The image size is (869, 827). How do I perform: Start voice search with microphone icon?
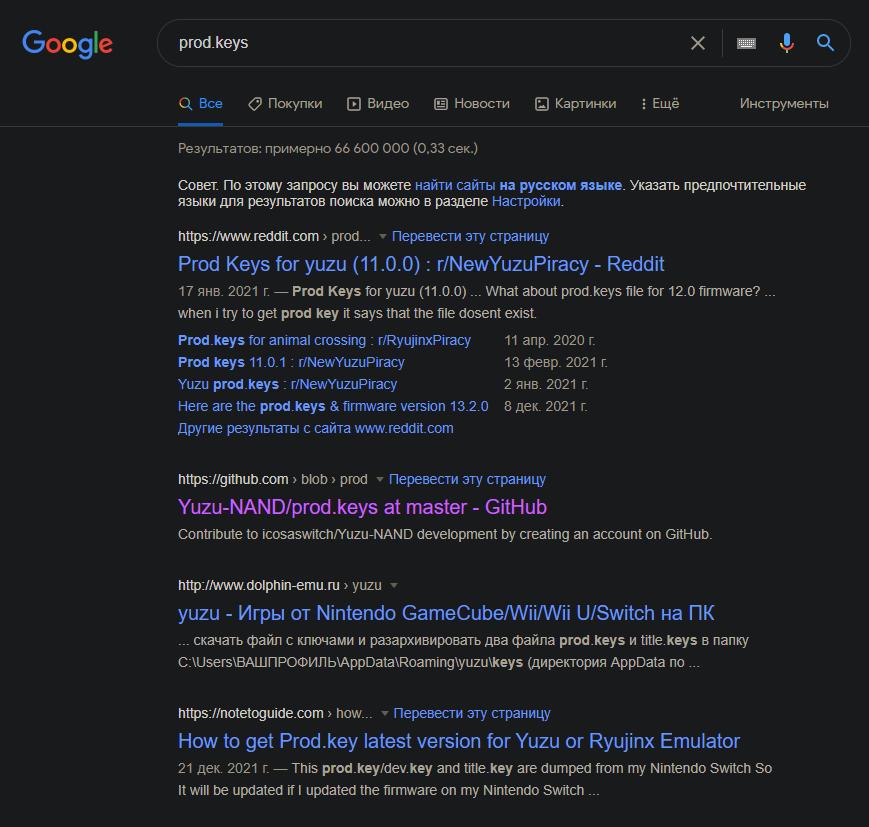[x=787, y=43]
